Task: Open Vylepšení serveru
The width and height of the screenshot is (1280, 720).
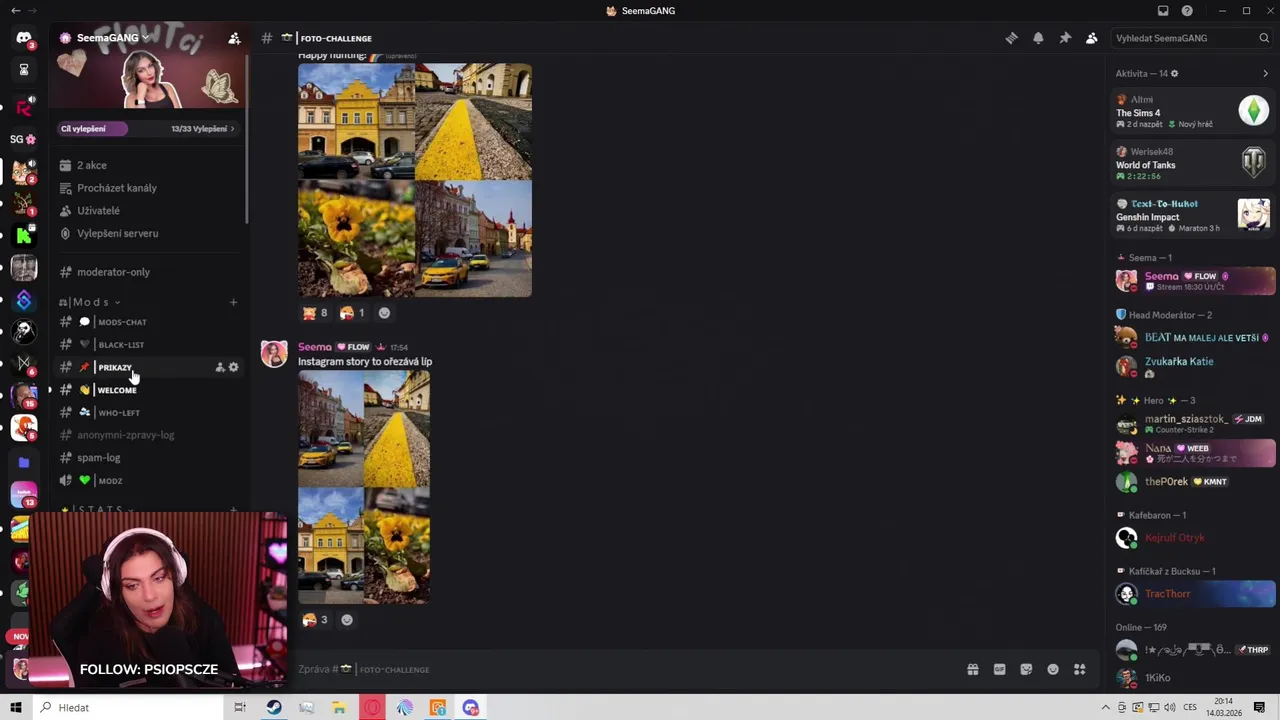Action: pos(148,233)
